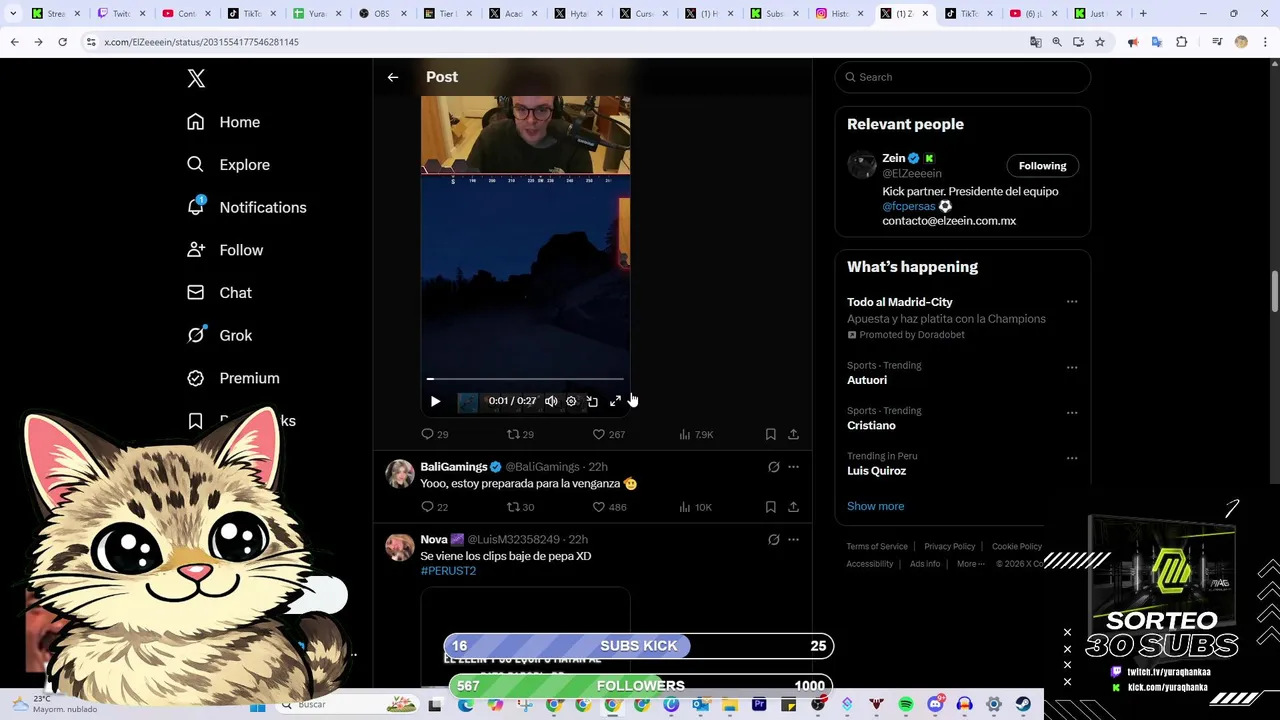1280x720 pixels.
Task: Like BaliGamings comment with 486 likes
Action: click(x=608, y=507)
